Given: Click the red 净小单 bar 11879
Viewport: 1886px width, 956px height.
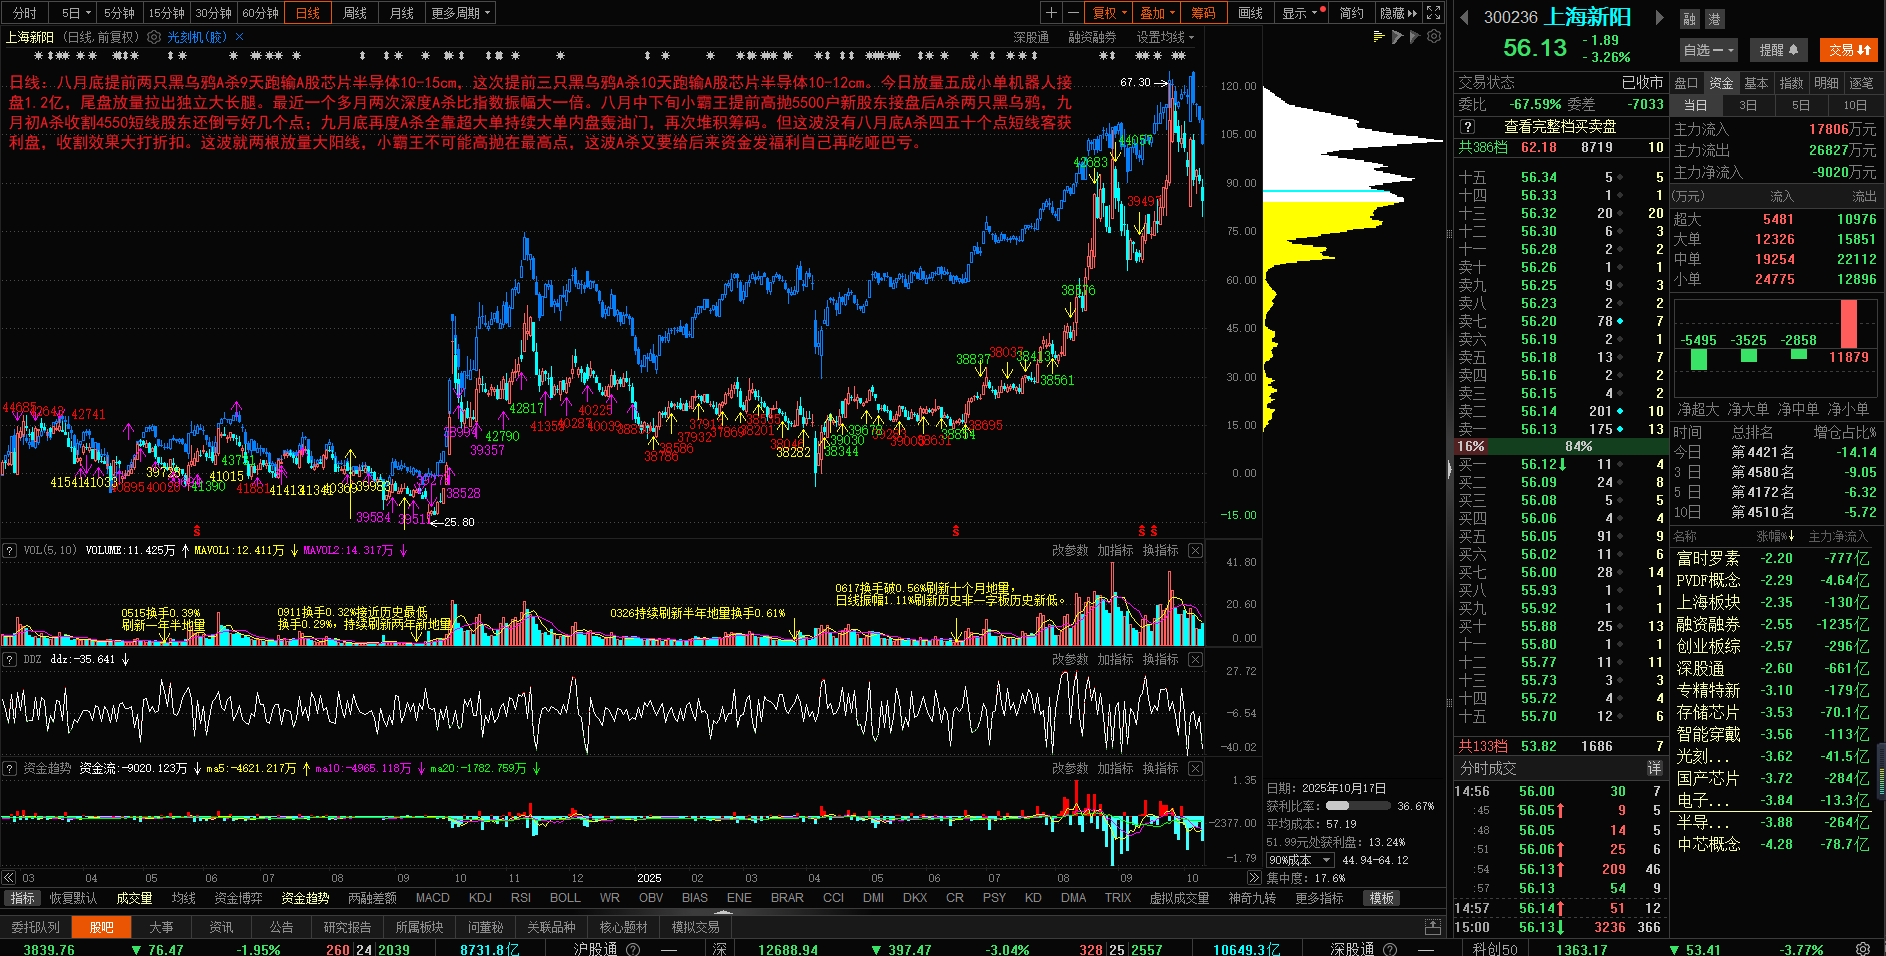Looking at the screenshot, I should [x=1849, y=324].
